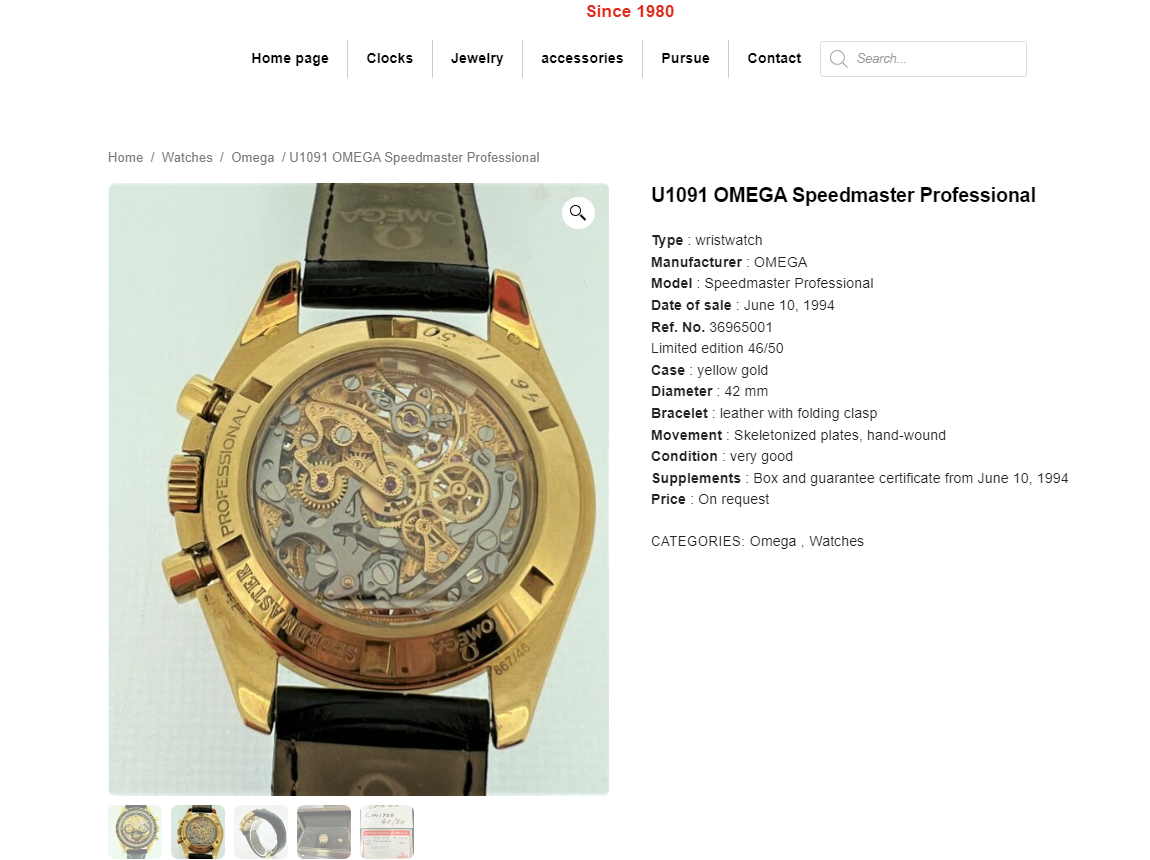Open the Contact menu item

774,59
